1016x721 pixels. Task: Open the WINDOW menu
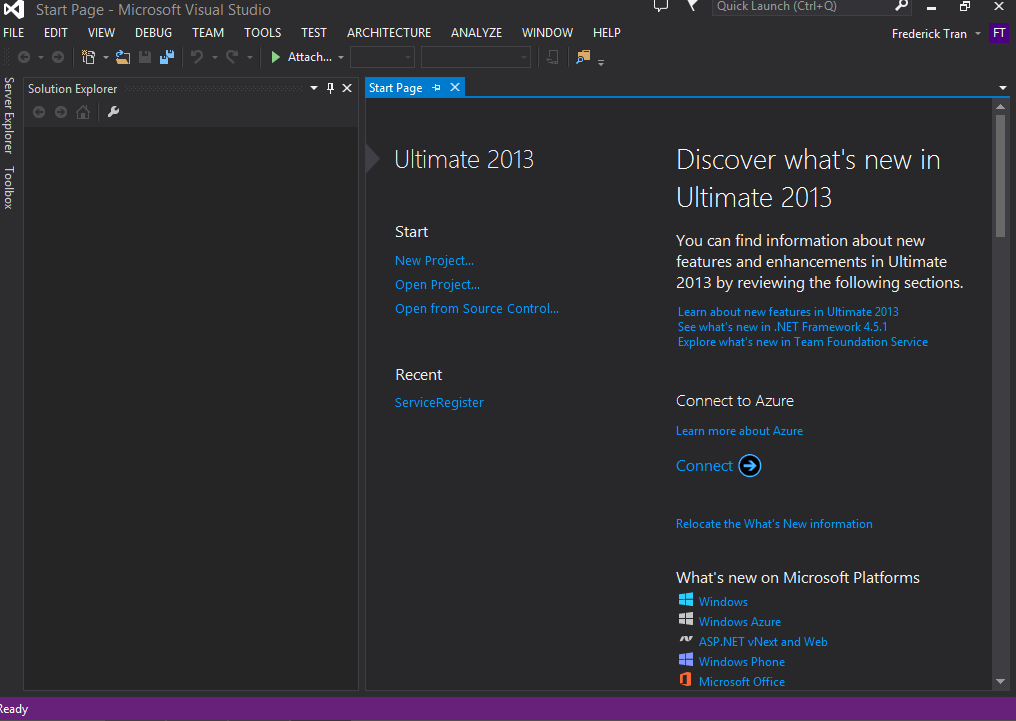coord(548,32)
